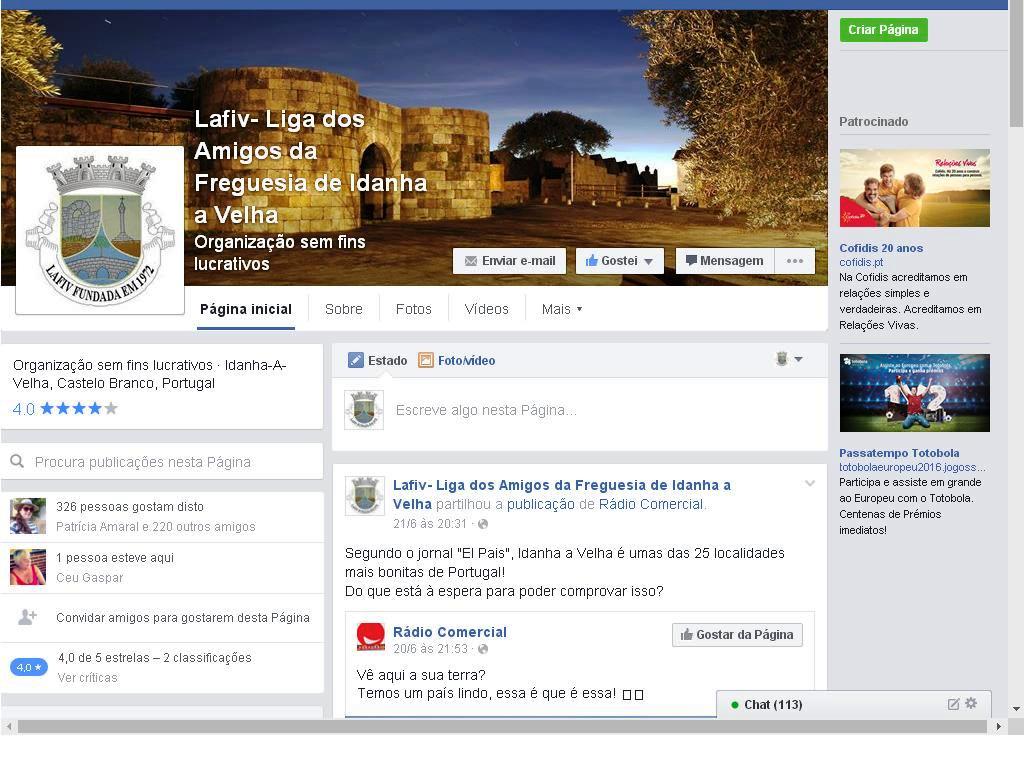Click the Patrocinado heading
Viewport: 1024px width, 768px height.
tap(874, 122)
